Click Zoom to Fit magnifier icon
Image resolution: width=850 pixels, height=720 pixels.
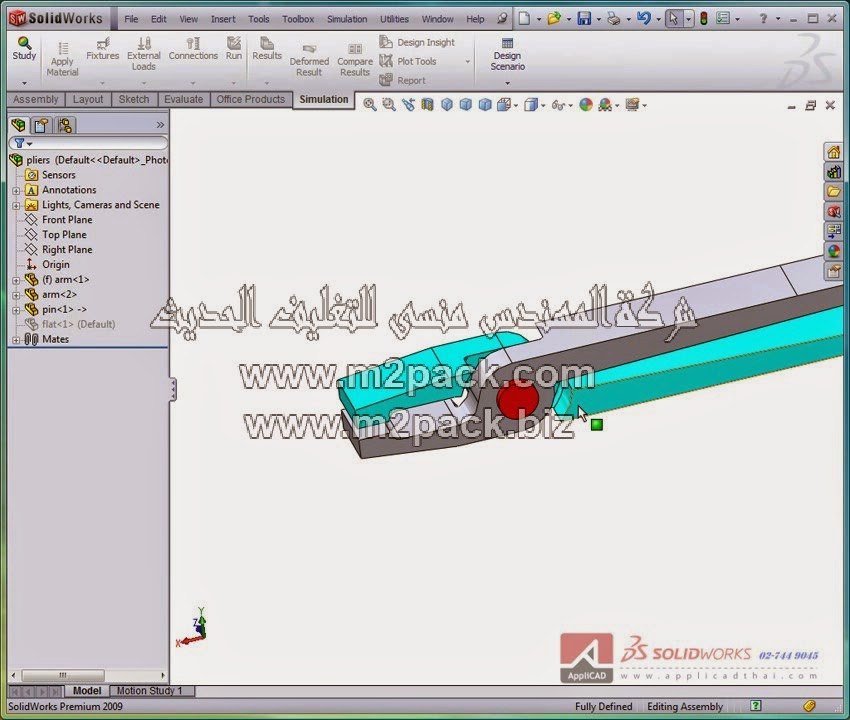(370, 105)
